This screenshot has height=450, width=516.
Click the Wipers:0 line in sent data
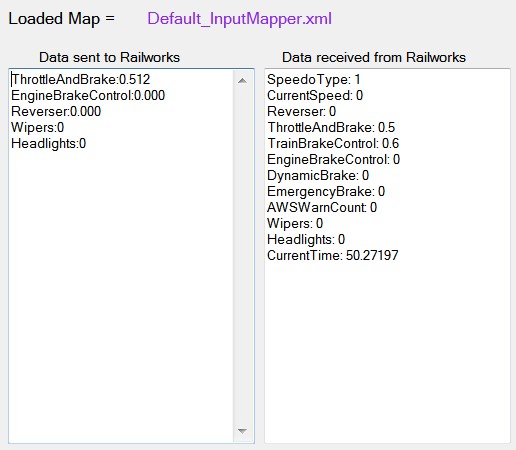click(37, 128)
